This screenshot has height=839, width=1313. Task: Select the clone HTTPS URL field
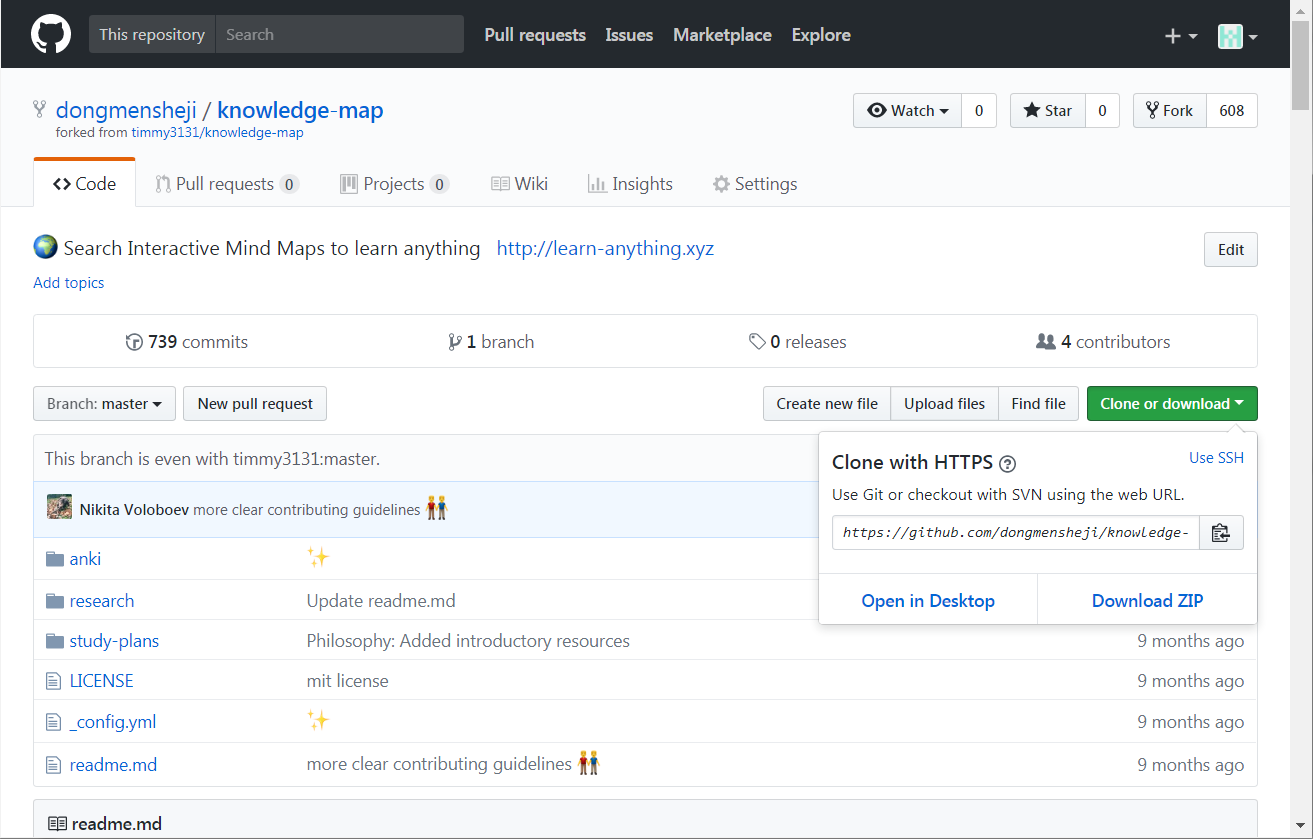1015,533
